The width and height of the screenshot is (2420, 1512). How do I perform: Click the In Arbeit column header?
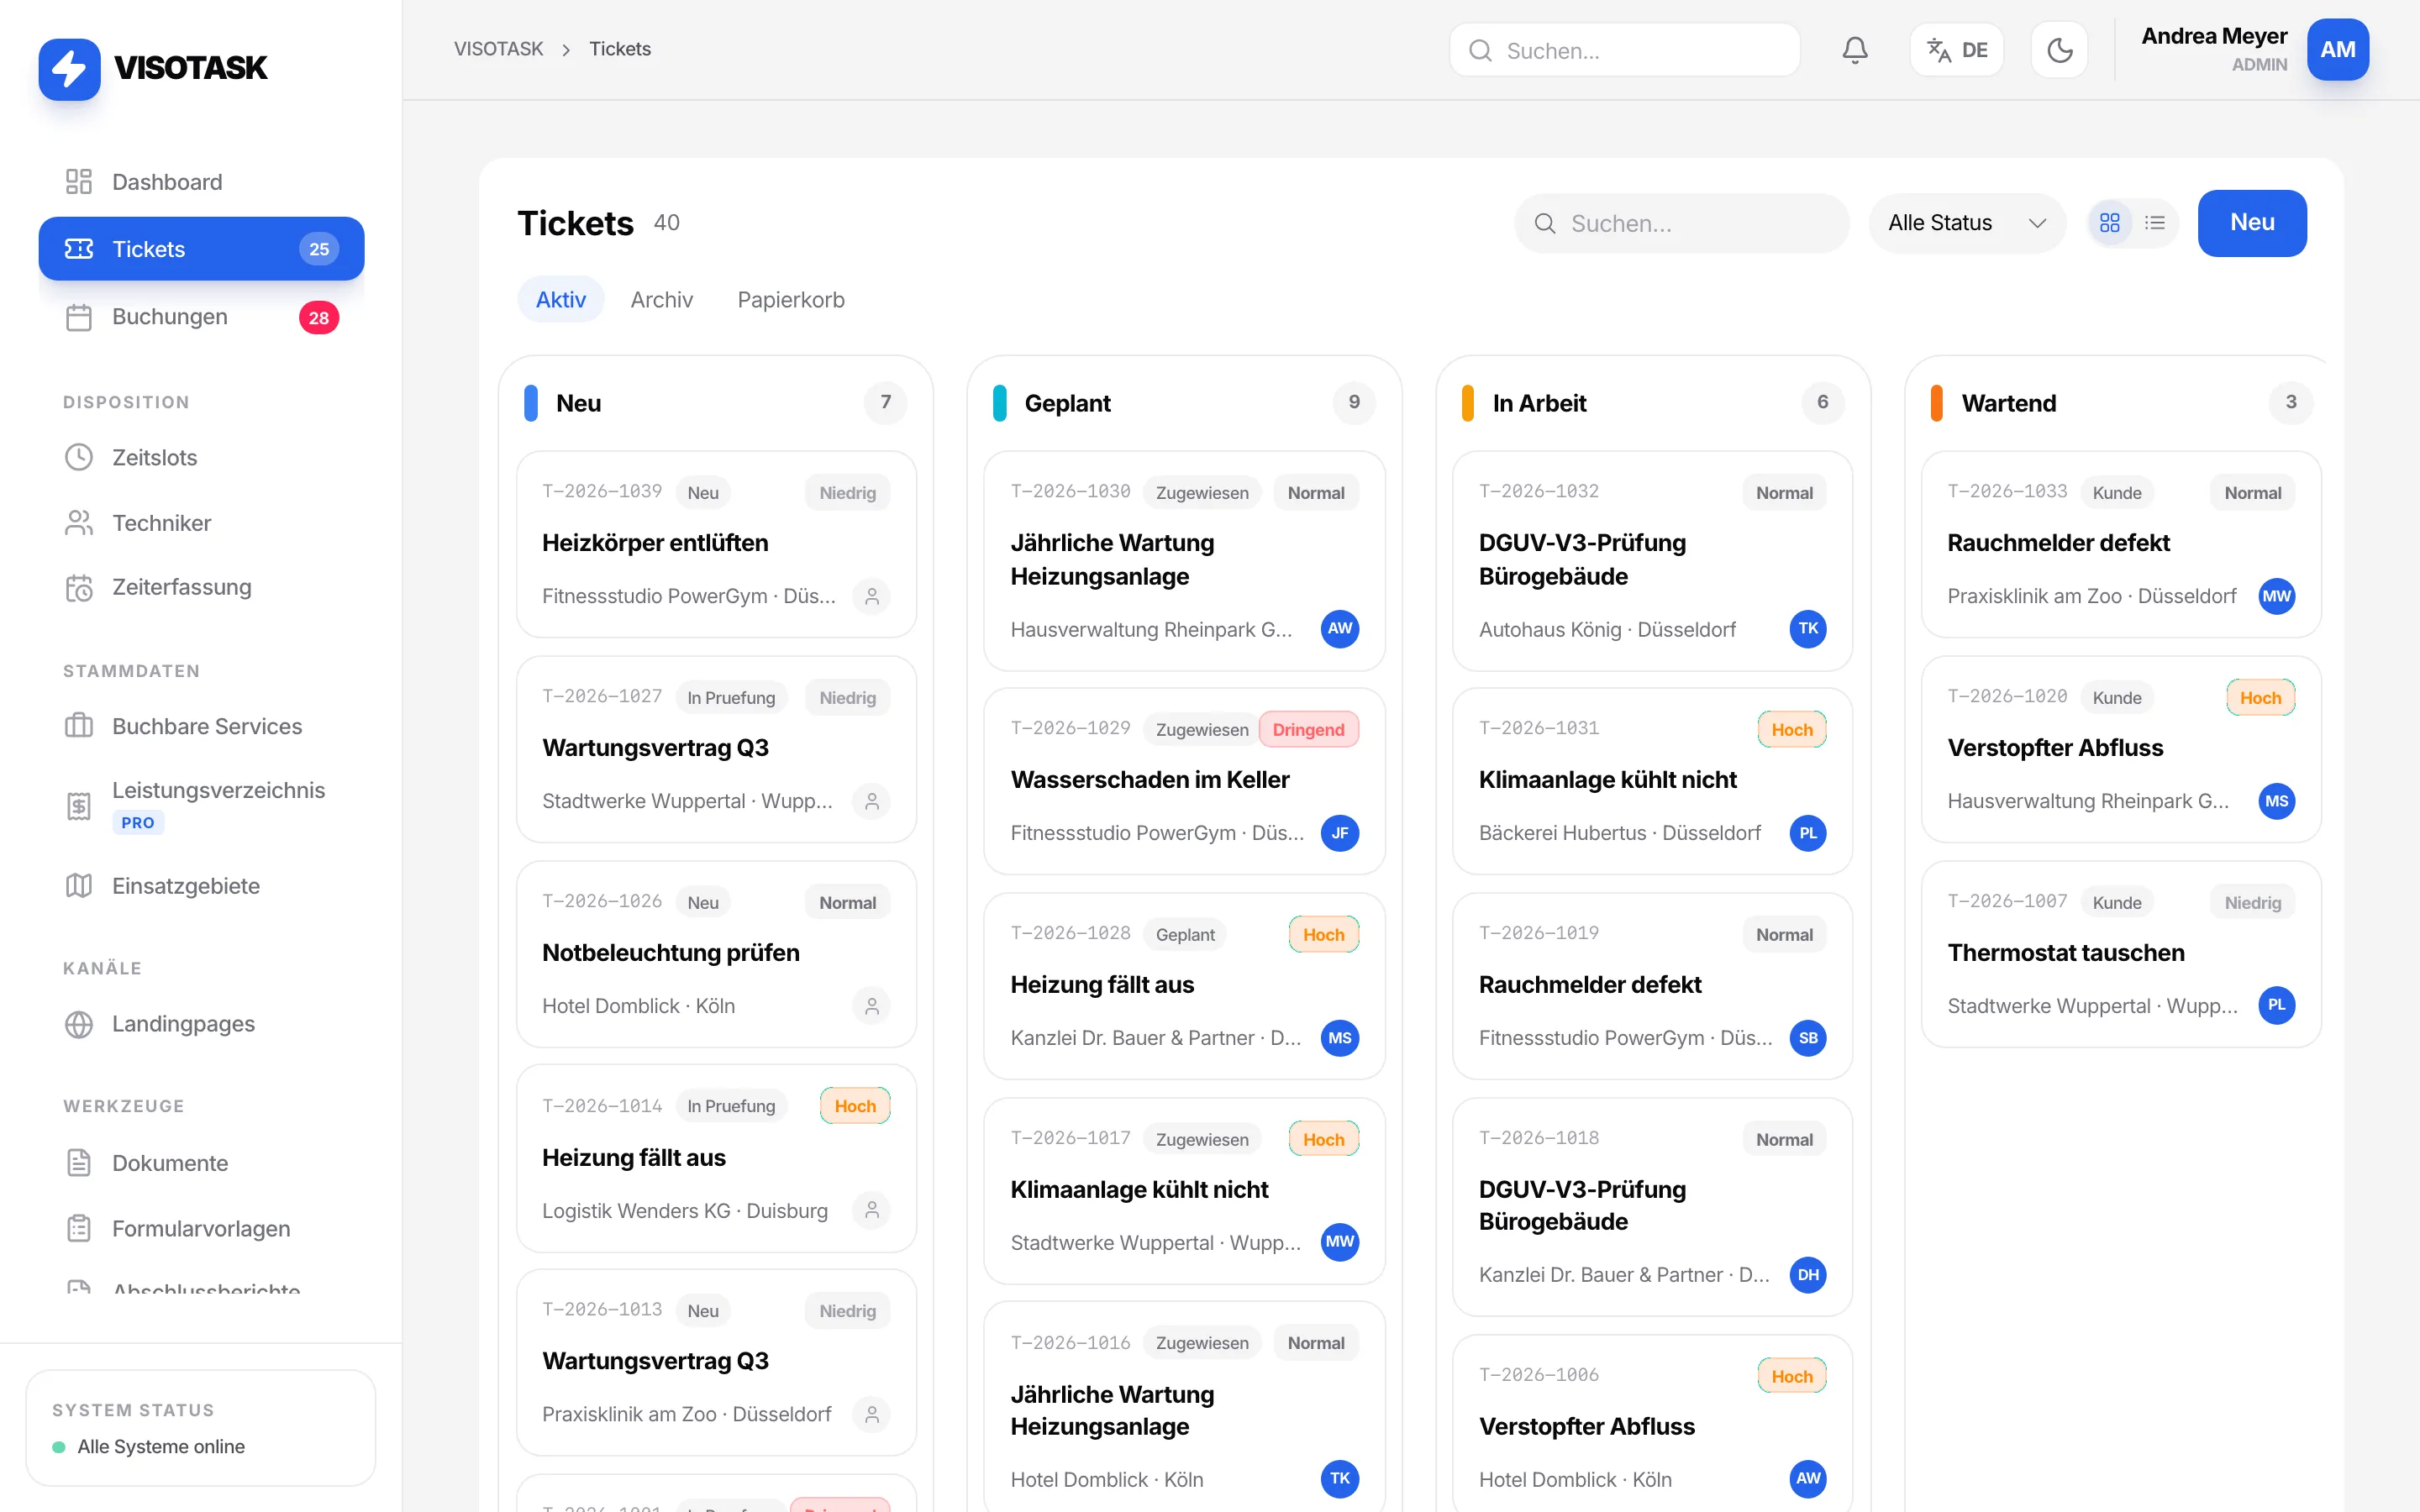(x=1652, y=403)
